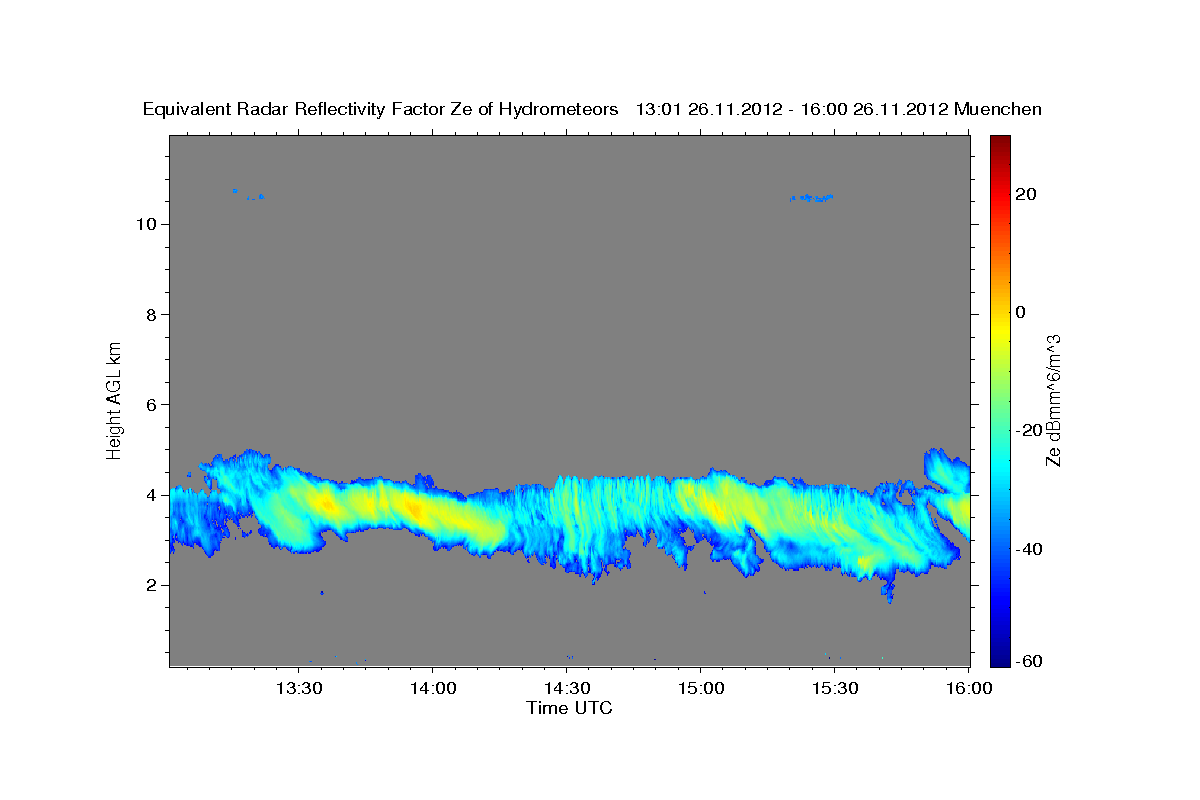Click the station name 'Muenchen'
Screen dimensions: 1200x800
pyautogui.click(x=998, y=109)
